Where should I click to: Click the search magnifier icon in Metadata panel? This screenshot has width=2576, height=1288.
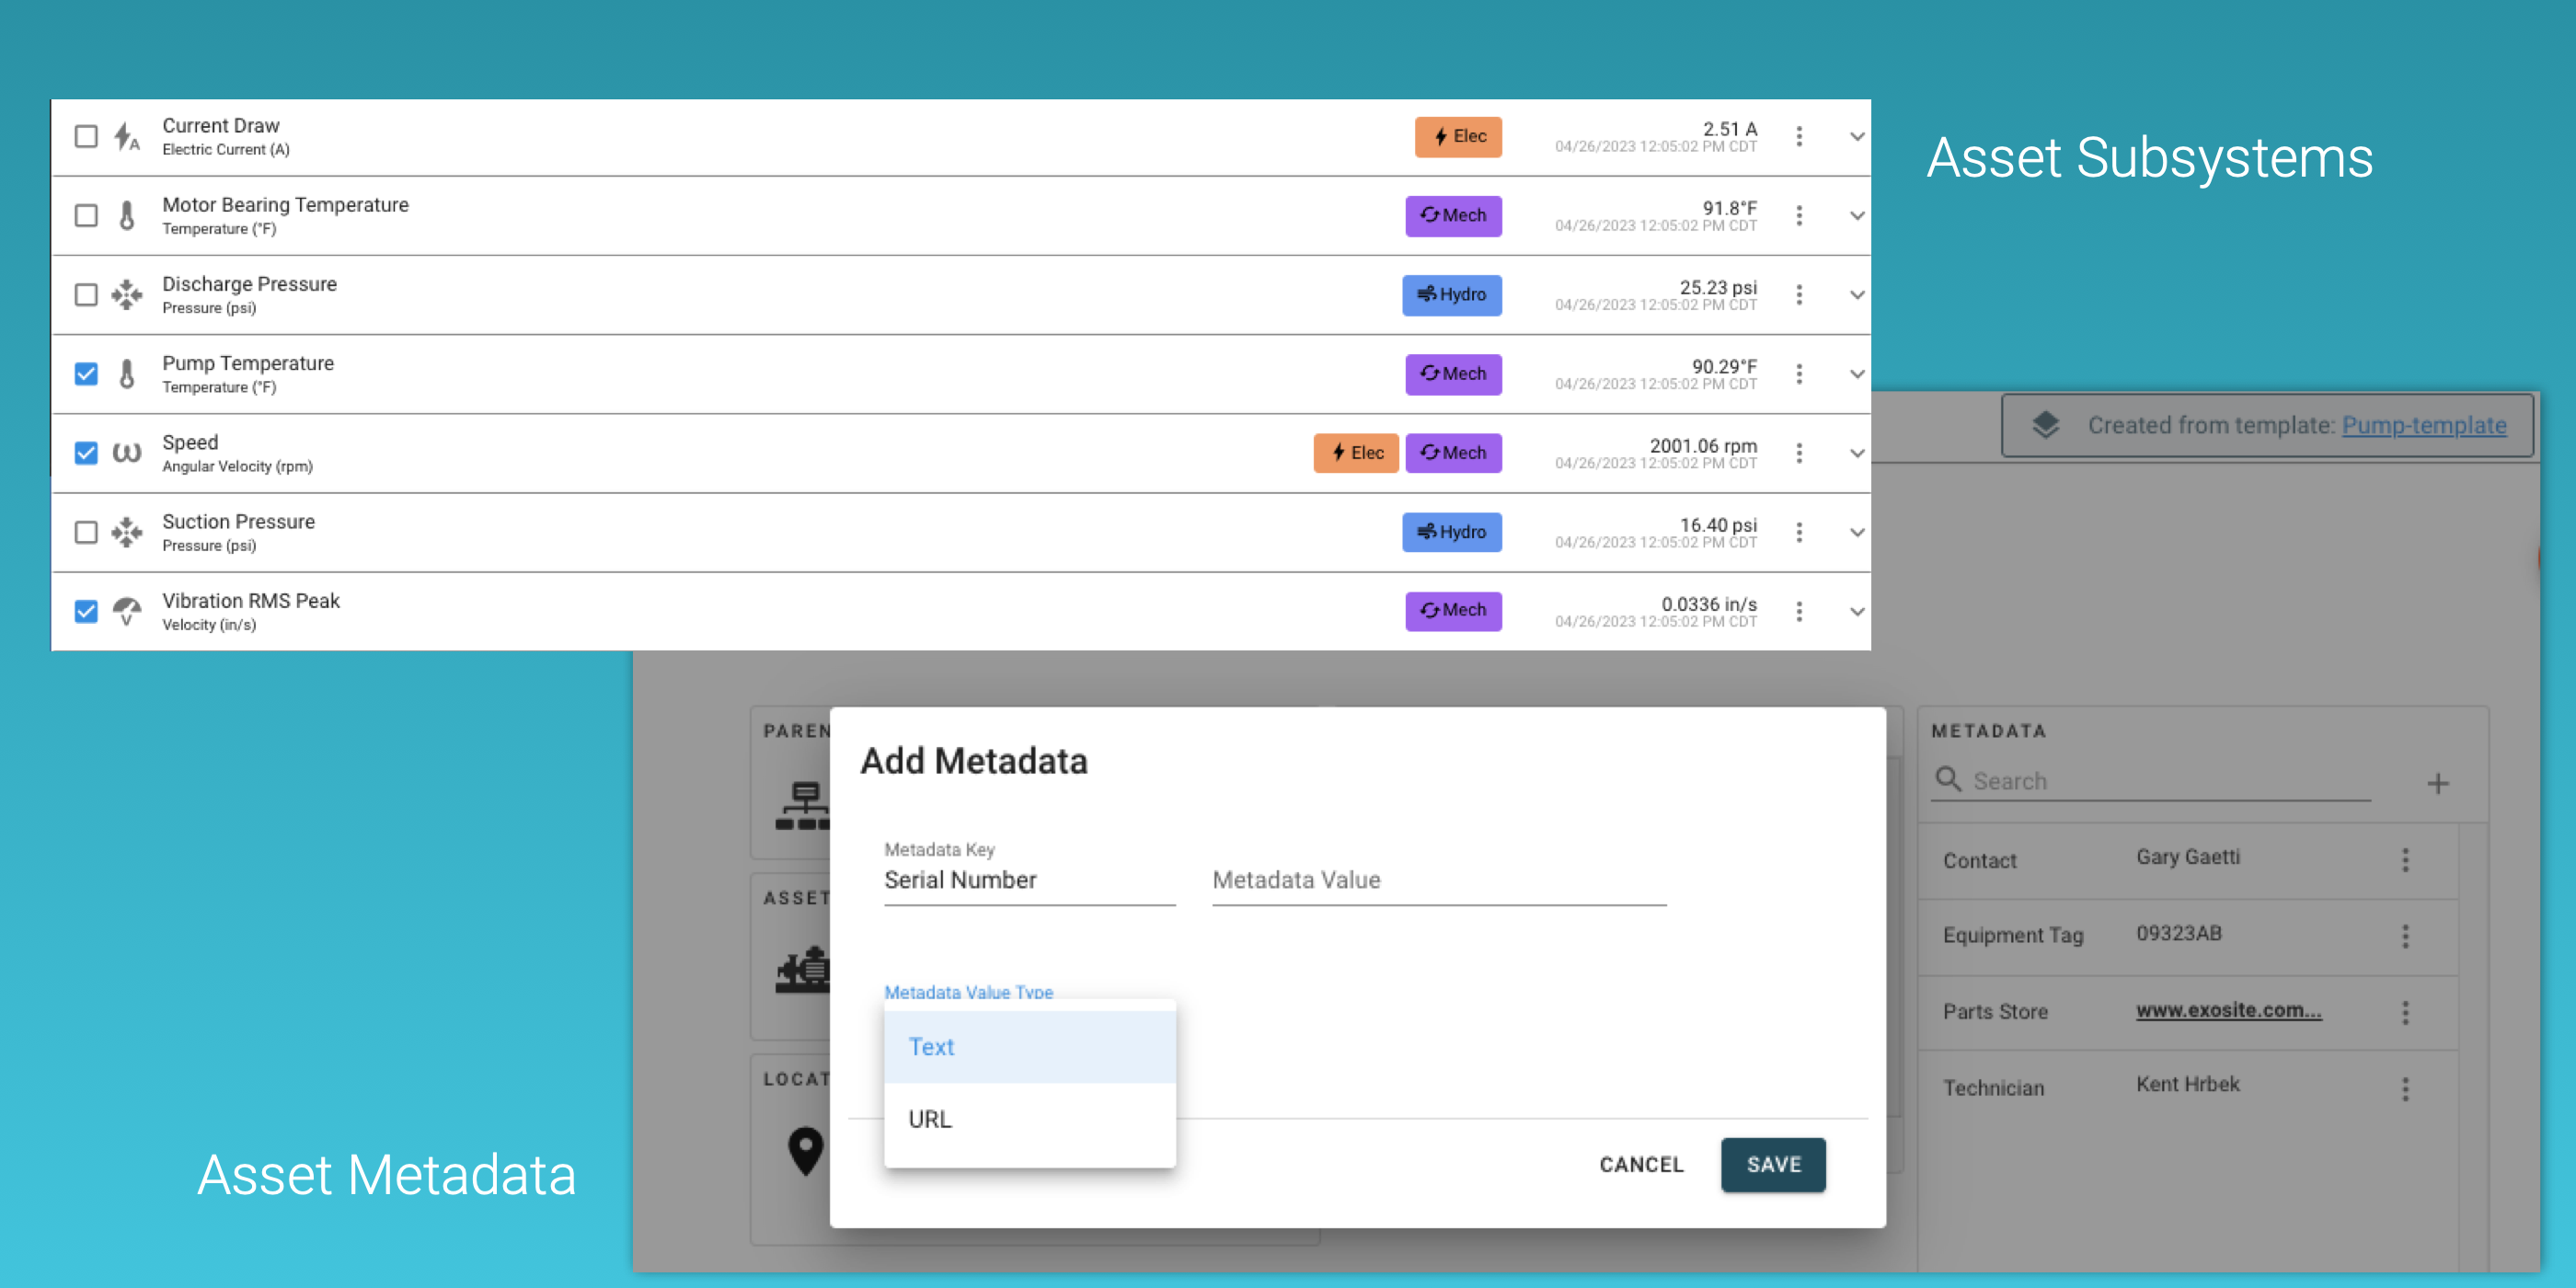click(1947, 779)
